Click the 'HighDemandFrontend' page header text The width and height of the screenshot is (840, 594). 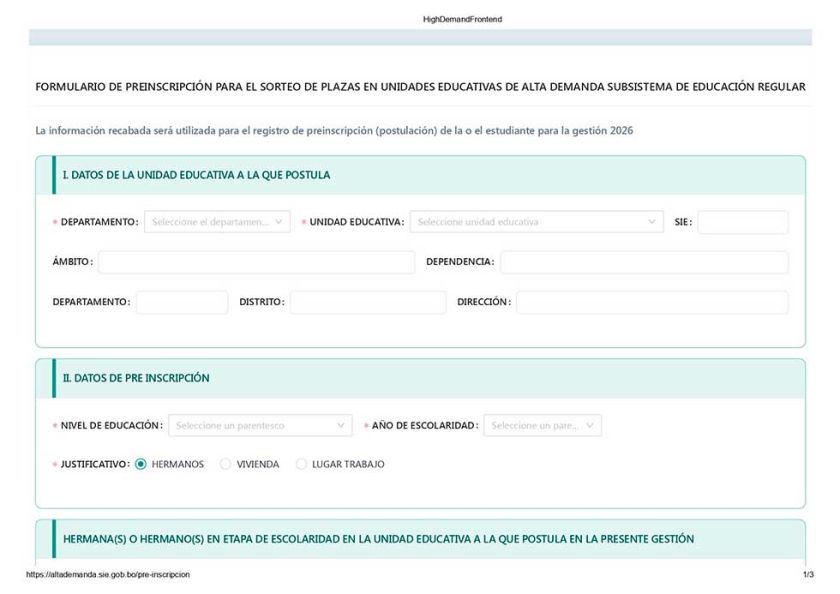pyautogui.click(x=462, y=19)
